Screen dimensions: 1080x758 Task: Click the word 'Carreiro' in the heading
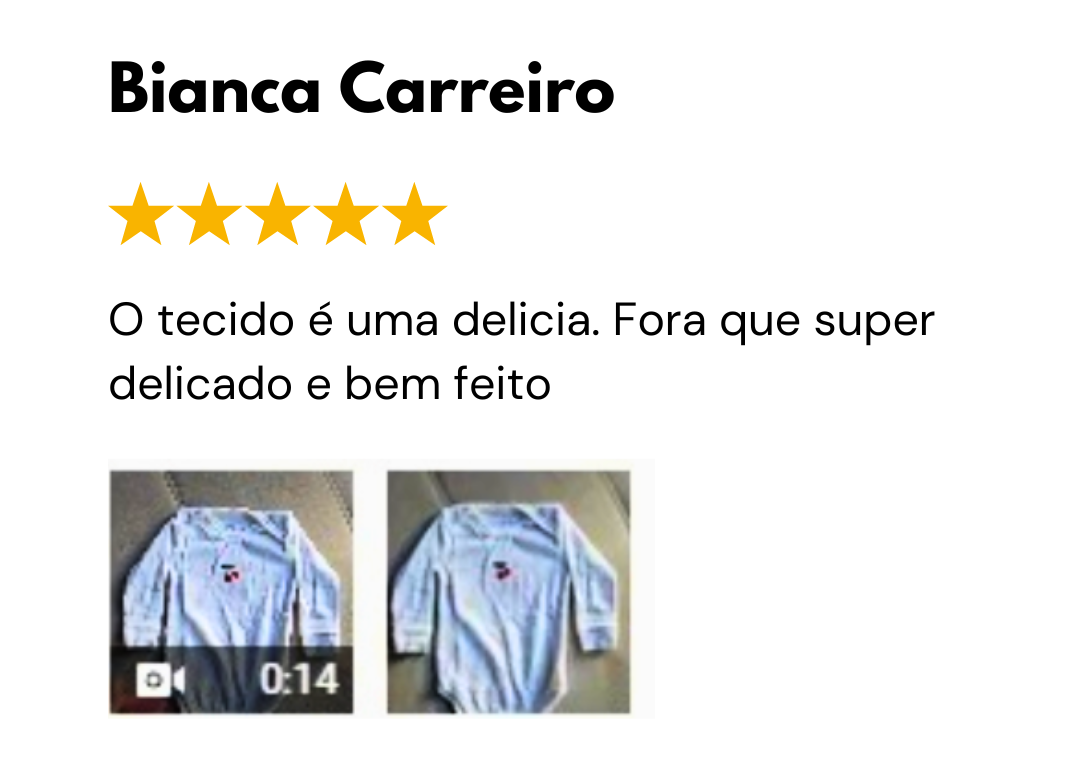[477, 88]
